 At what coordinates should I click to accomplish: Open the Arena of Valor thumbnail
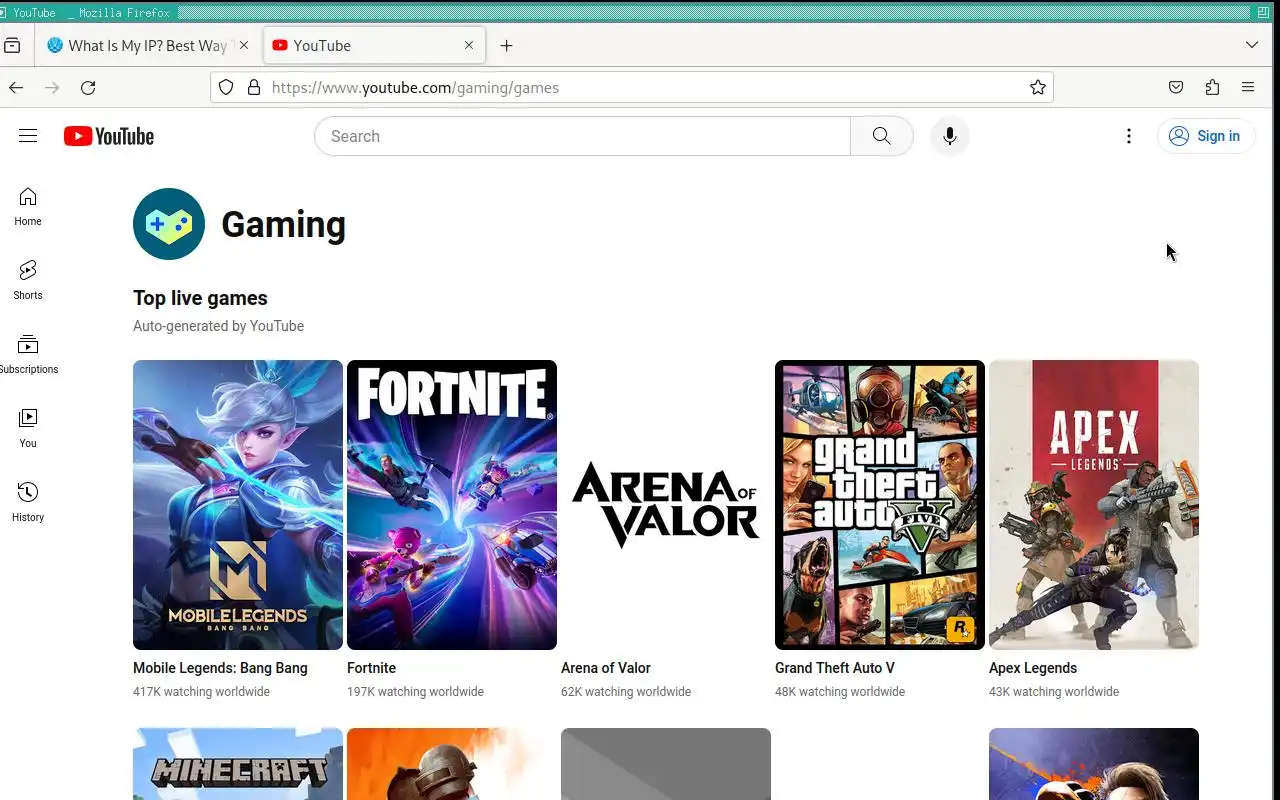coord(666,505)
